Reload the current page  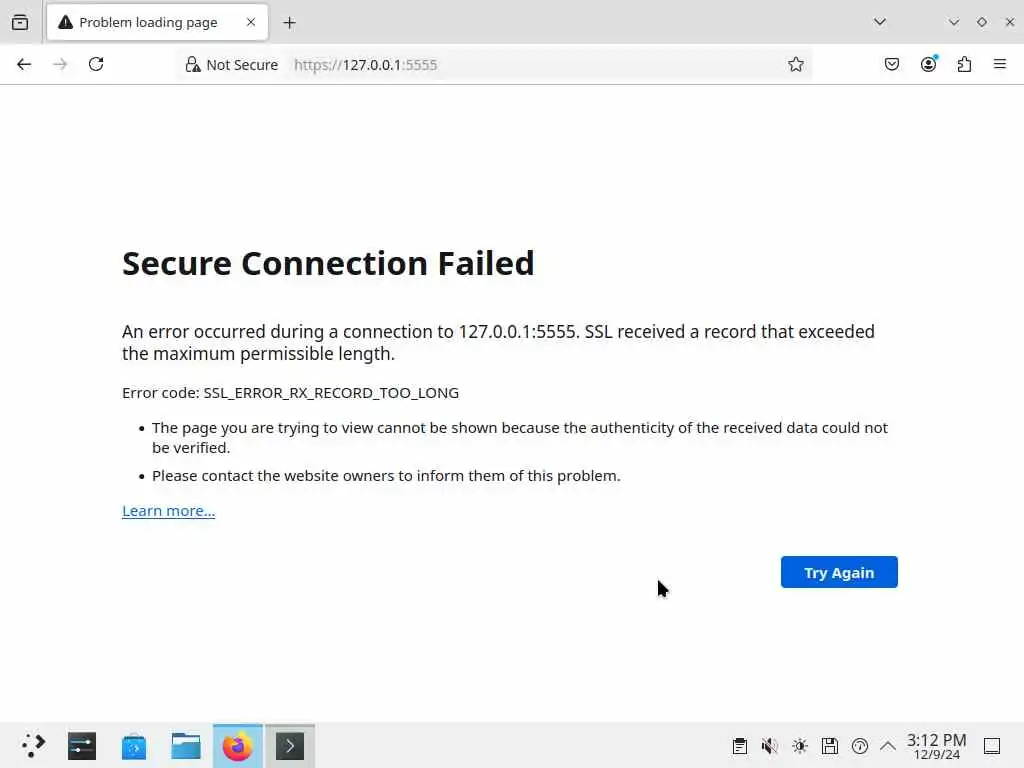(x=96, y=64)
